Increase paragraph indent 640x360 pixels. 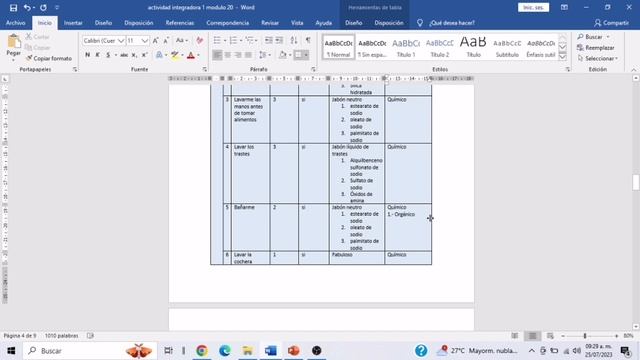coord(279,40)
